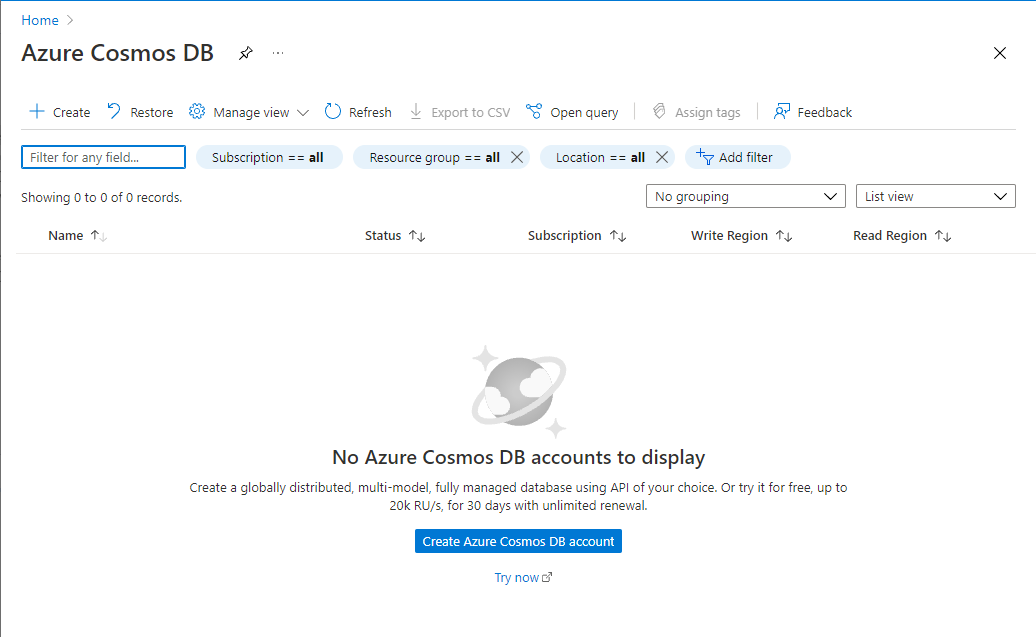Close the Azure Cosmos DB blade
This screenshot has width=1036, height=637.
point(1000,53)
